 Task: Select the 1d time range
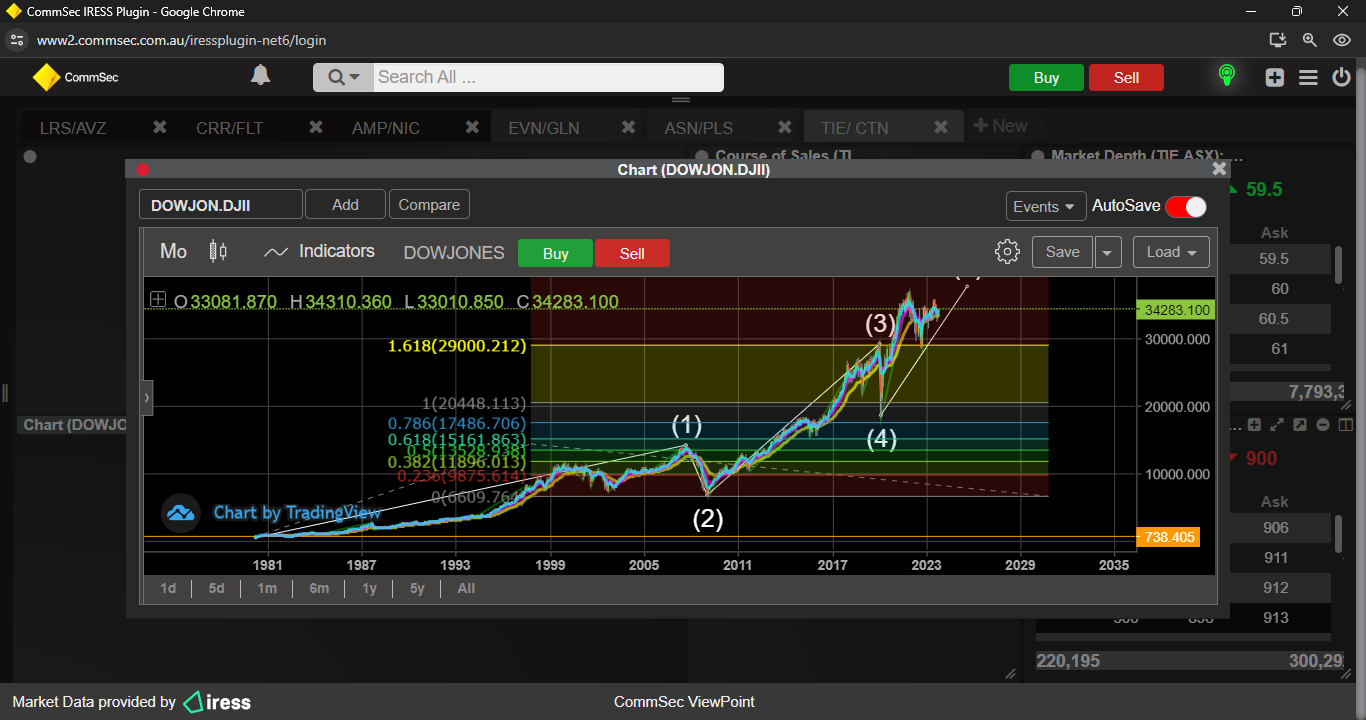pos(168,588)
